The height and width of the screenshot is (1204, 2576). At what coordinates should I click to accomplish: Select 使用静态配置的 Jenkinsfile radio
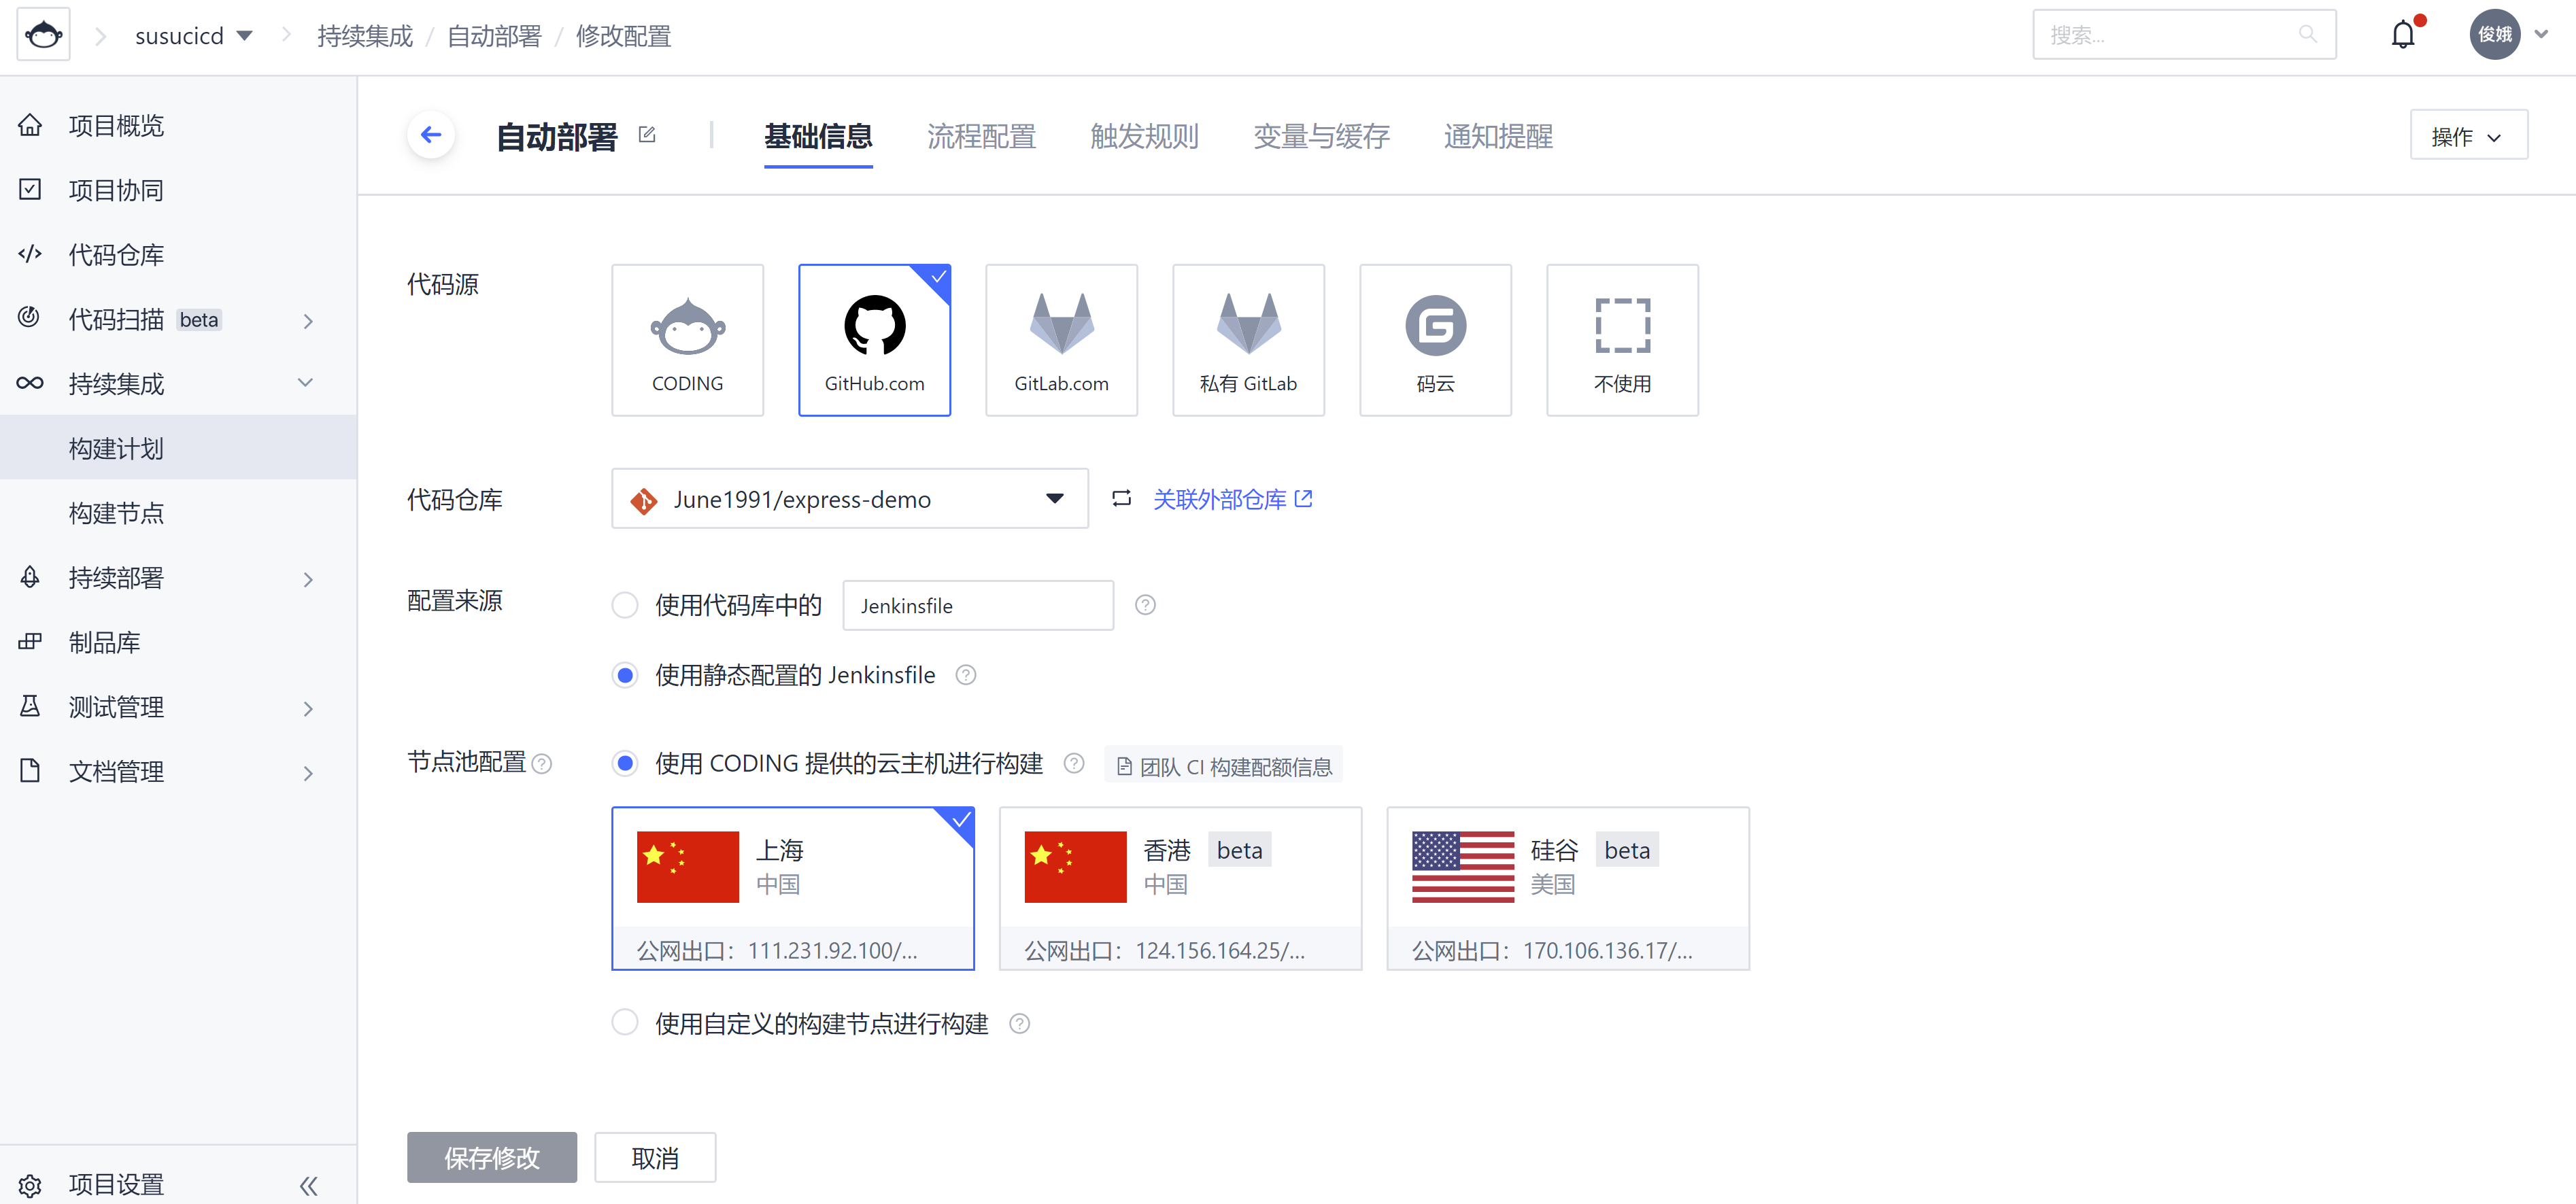coord(625,675)
